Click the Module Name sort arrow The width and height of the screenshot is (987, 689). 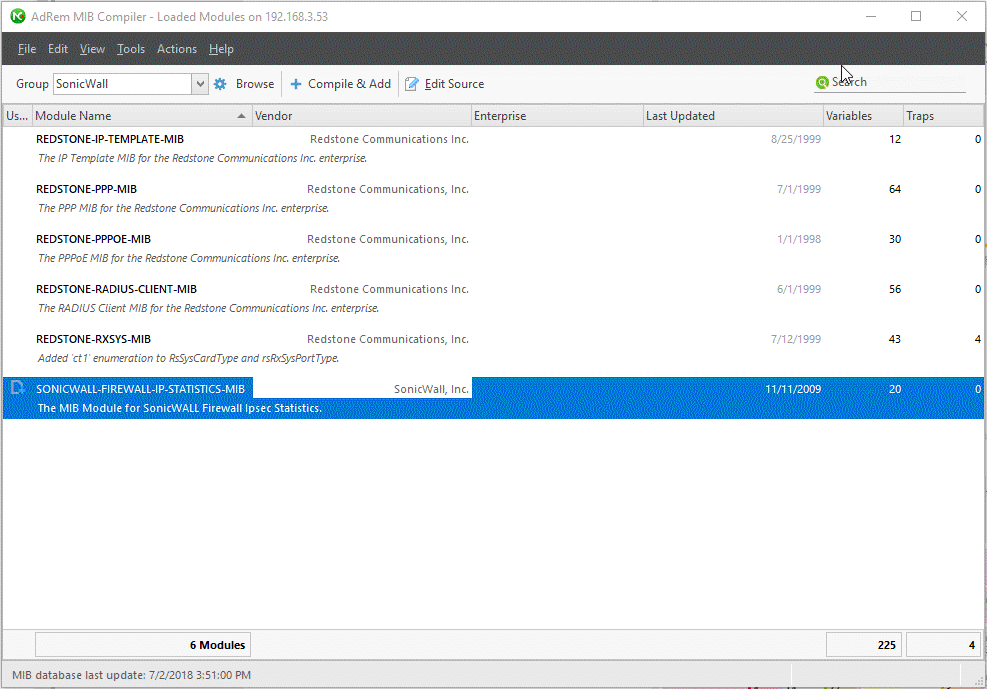pyautogui.click(x=241, y=116)
